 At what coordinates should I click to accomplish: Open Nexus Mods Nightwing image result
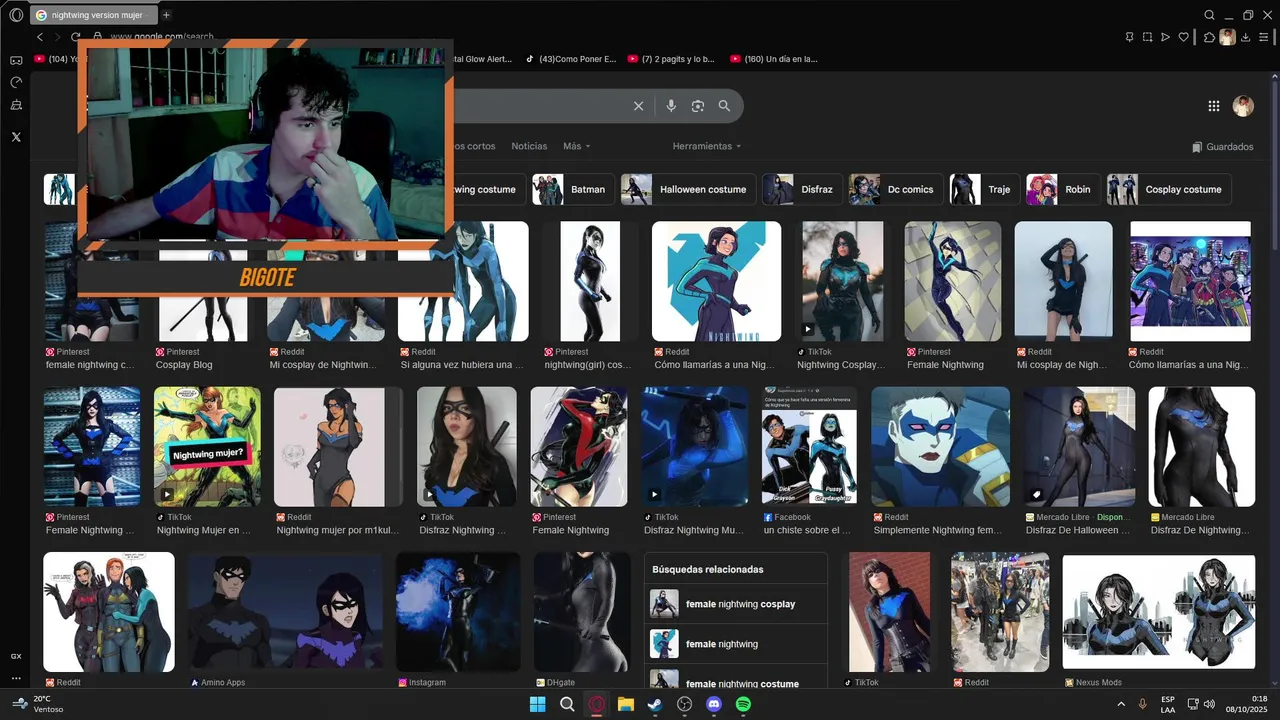[x=1158, y=612]
